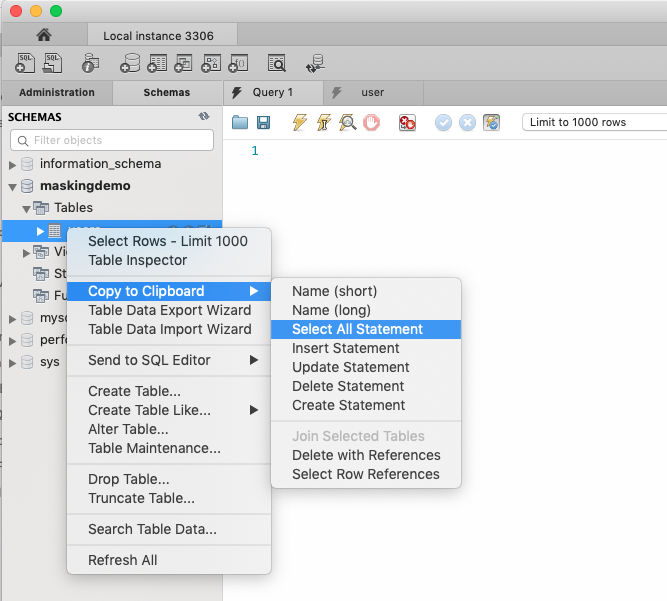This screenshot has height=601, width=667.
Task: Execute the query with lightning icon
Action: [x=300, y=122]
